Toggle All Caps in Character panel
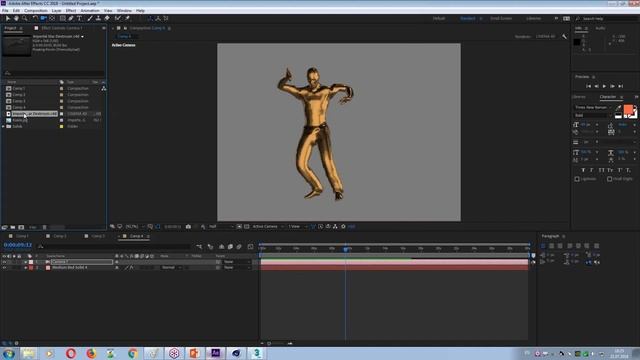Image resolution: width=640 pixels, height=360 pixels. [x=601, y=170]
